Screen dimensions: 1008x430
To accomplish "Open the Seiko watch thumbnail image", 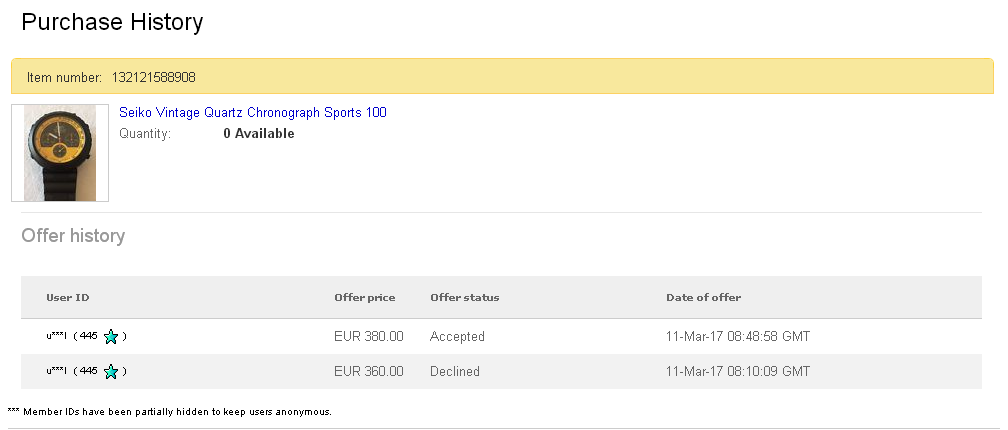I will pos(60,152).
